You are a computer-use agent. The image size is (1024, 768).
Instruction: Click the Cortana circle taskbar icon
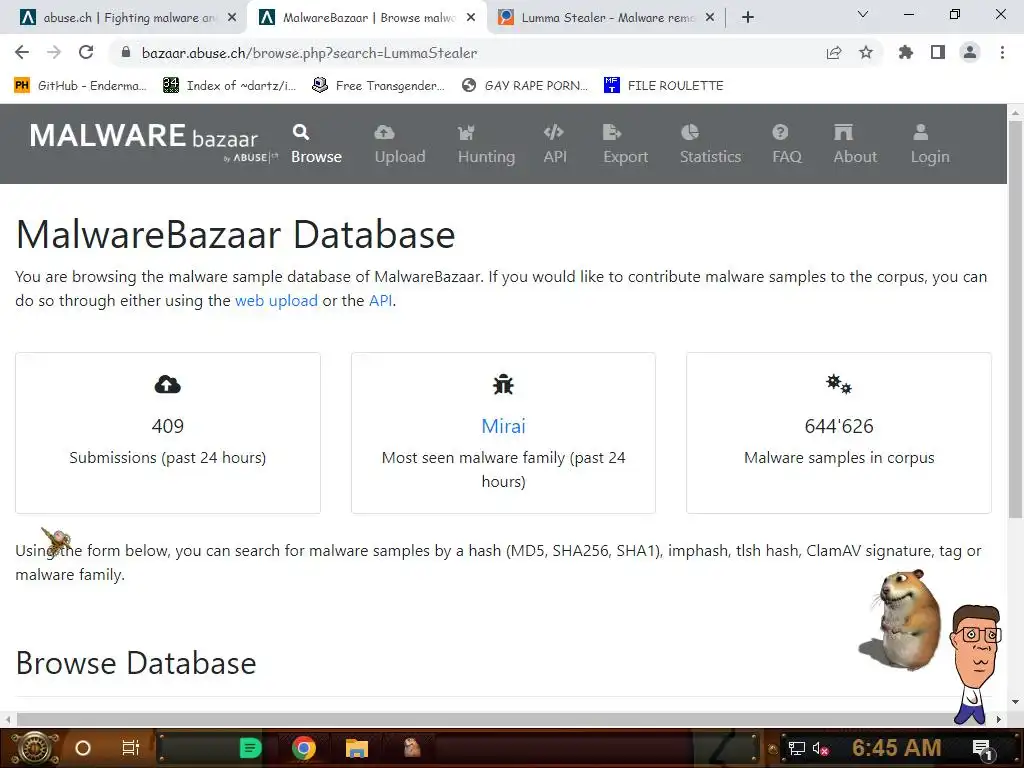click(x=83, y=748)
